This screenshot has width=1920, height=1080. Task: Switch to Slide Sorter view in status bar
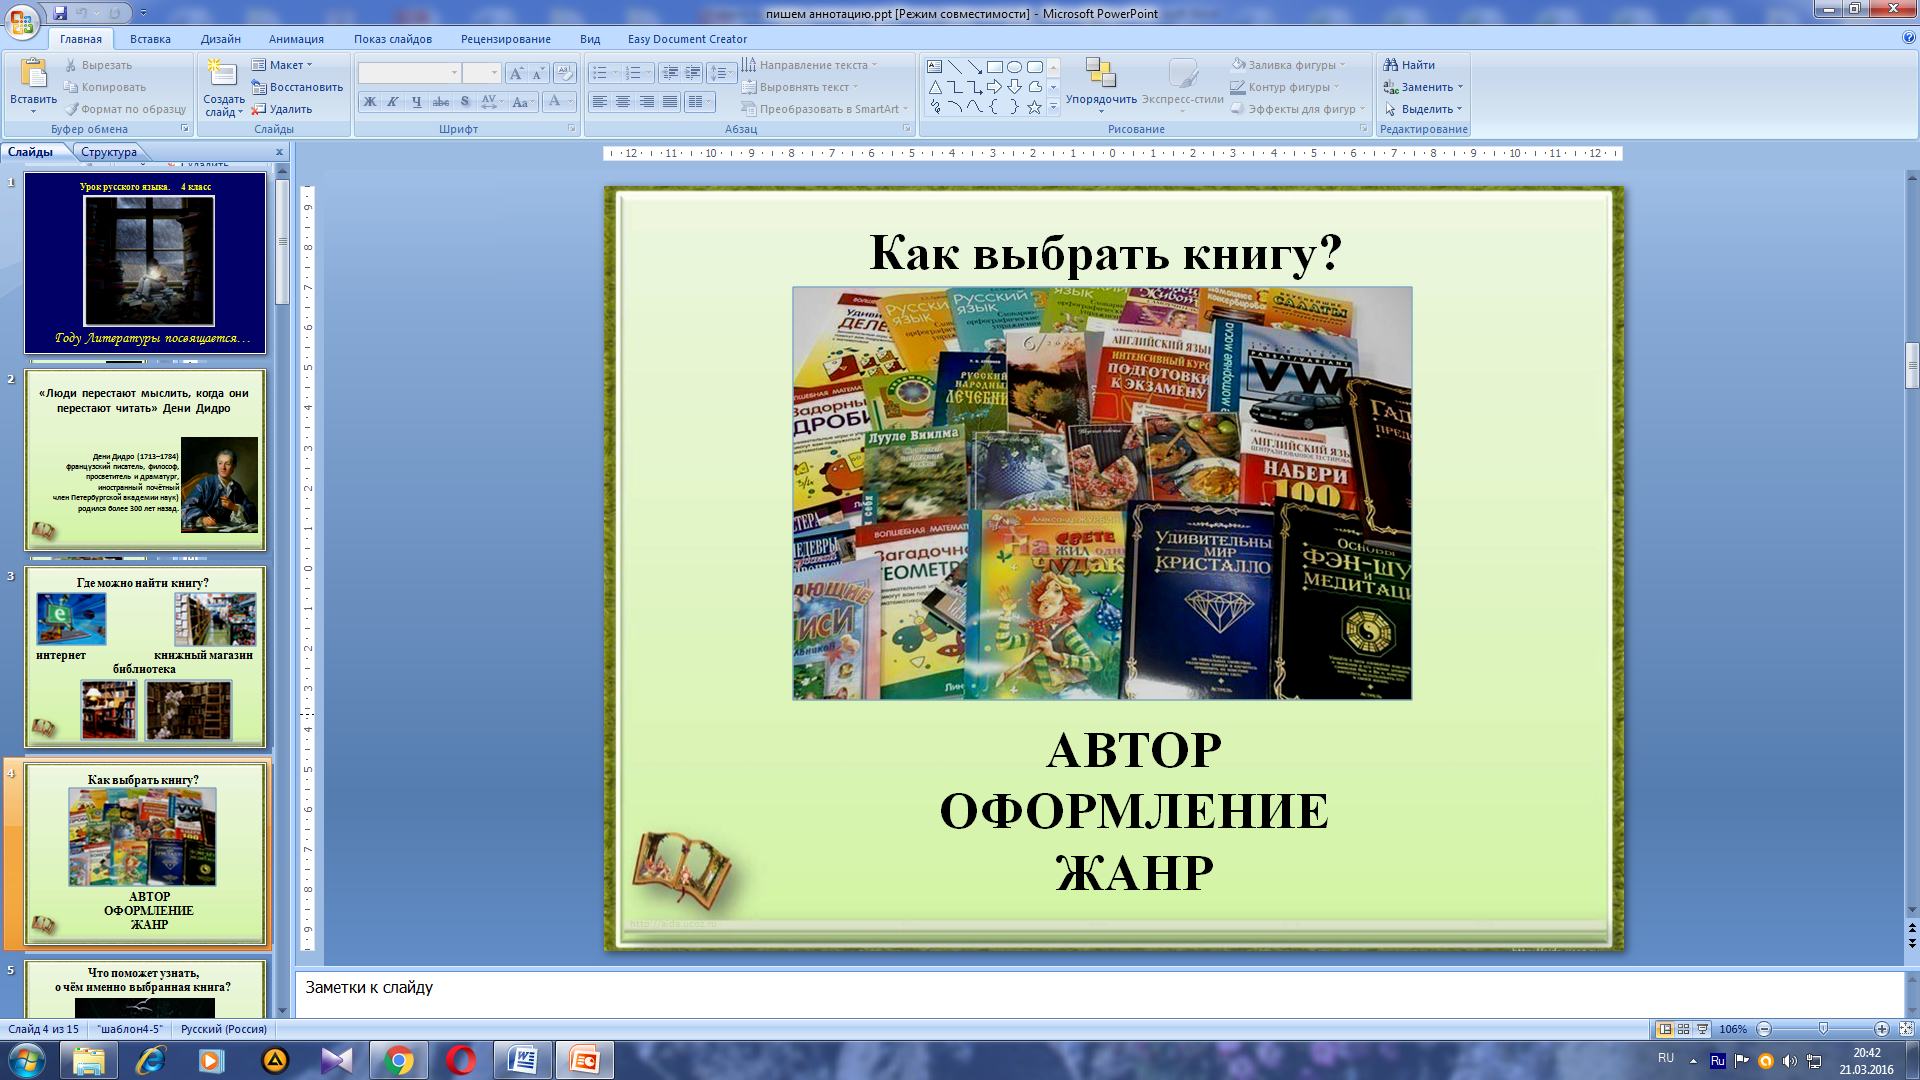(1684, 1029)
